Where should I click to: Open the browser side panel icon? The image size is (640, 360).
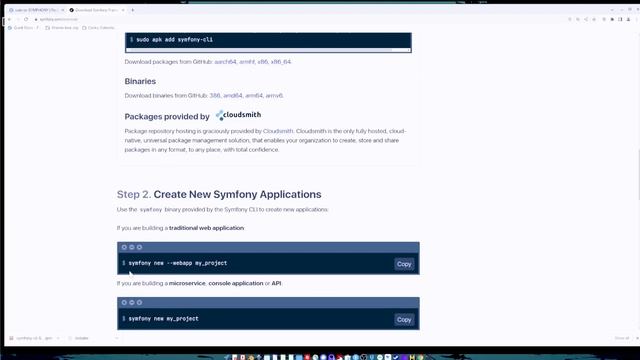coord(620,19)
